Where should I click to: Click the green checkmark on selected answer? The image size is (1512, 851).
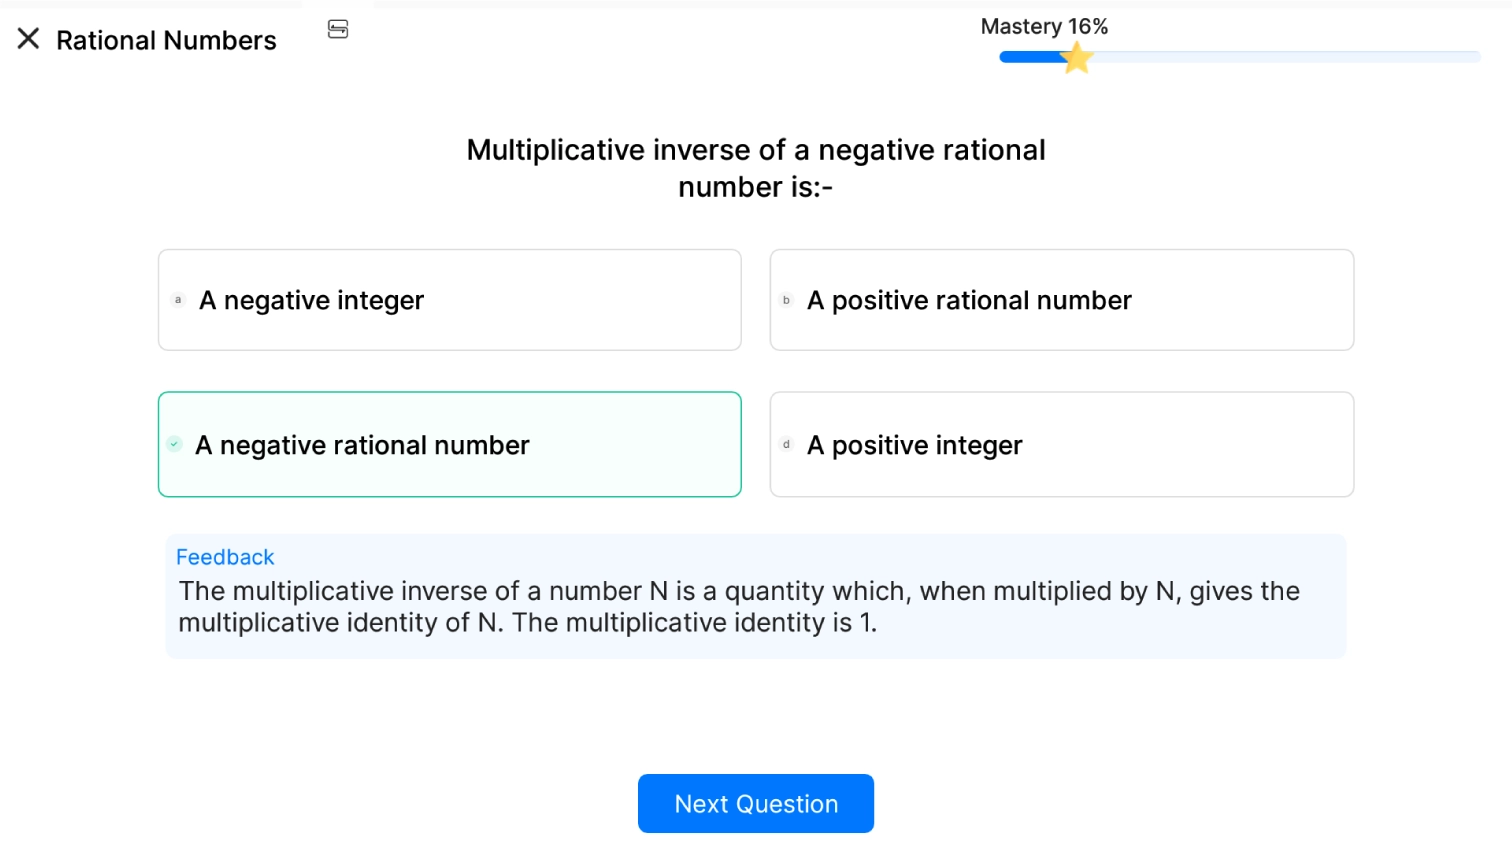175,444
